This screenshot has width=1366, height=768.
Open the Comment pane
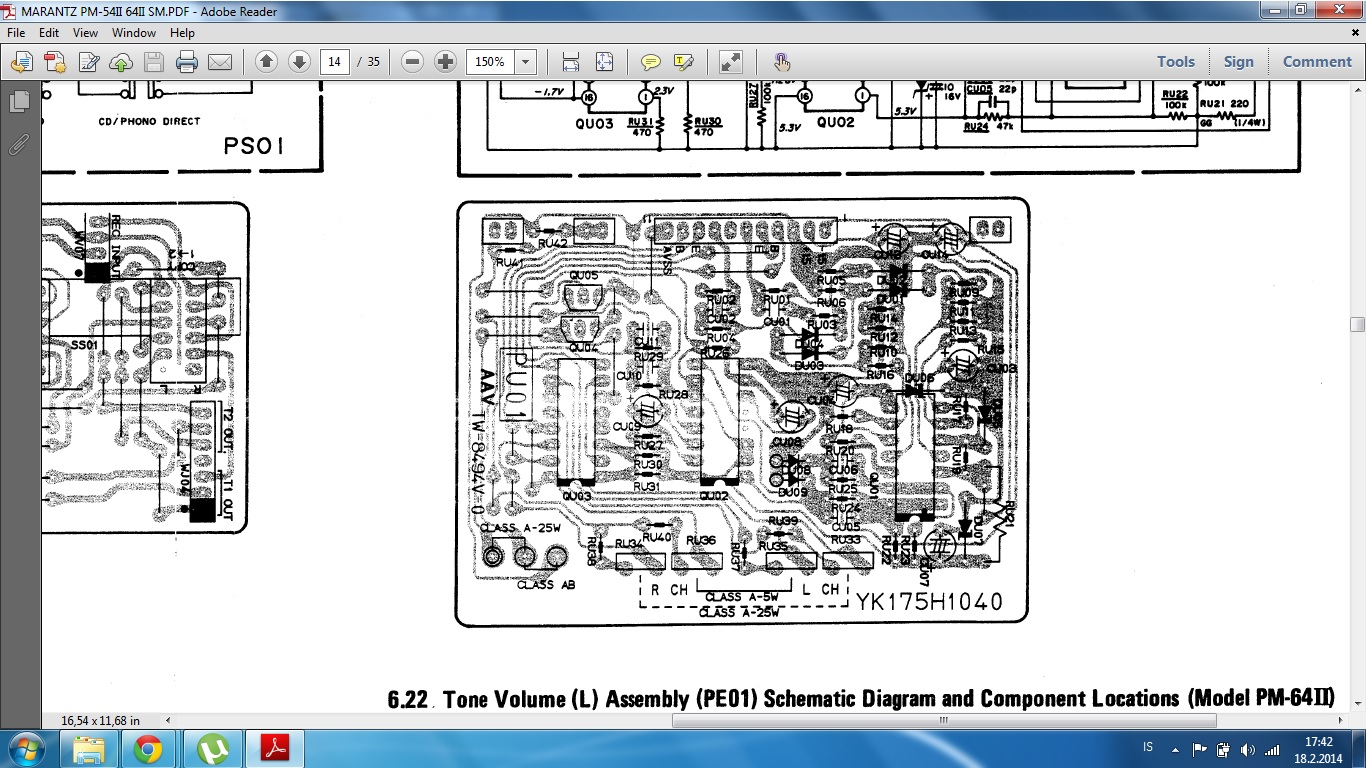[1317, 61]
